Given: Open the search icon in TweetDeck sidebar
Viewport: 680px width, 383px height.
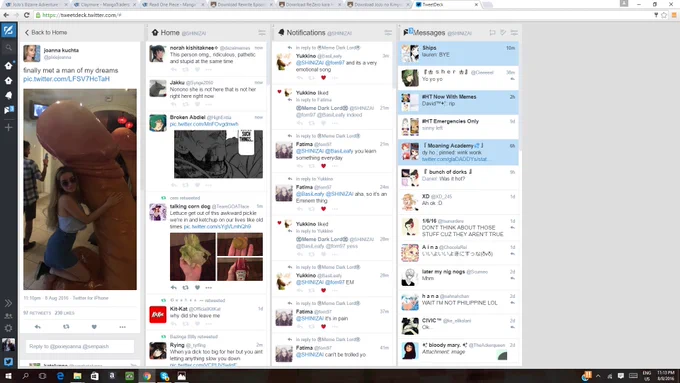Looking at the screenshot, I should pos(8,48).
